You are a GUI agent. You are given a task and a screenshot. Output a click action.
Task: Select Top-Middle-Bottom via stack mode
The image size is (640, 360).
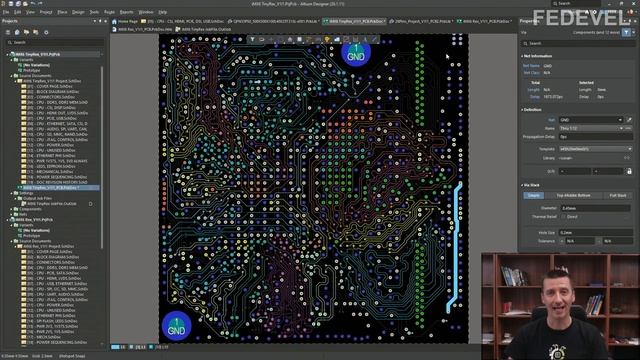[x=573, y=196]
